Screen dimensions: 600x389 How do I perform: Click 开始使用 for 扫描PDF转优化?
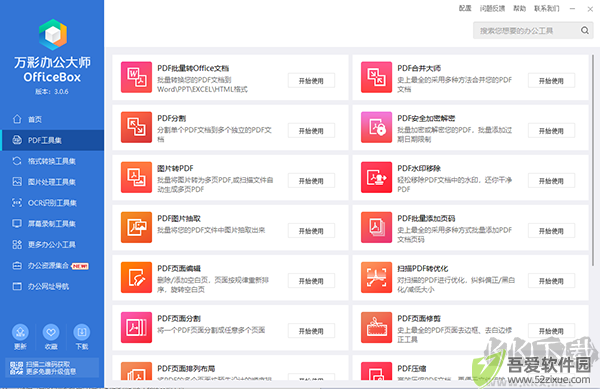(x=551, y=281)
